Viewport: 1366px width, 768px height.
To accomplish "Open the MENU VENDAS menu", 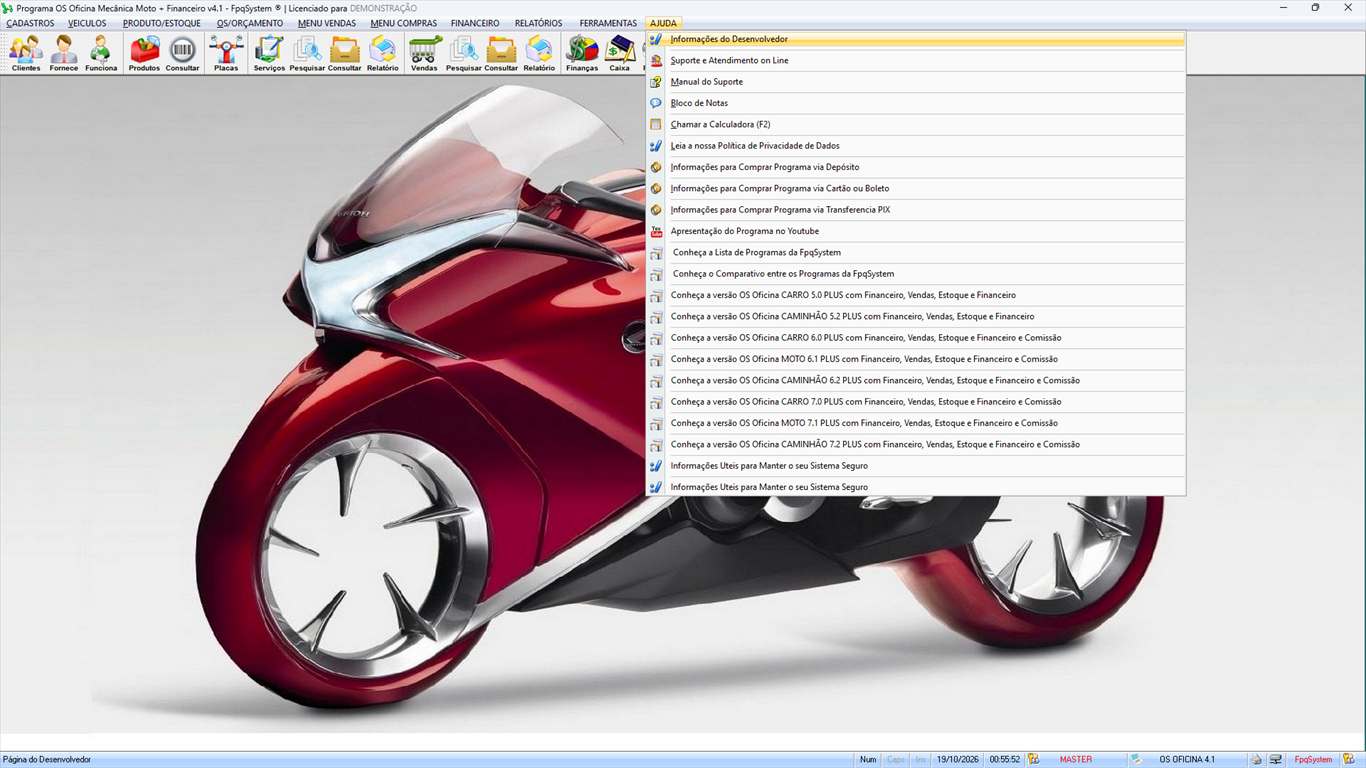I will click(x=327, y=23).
